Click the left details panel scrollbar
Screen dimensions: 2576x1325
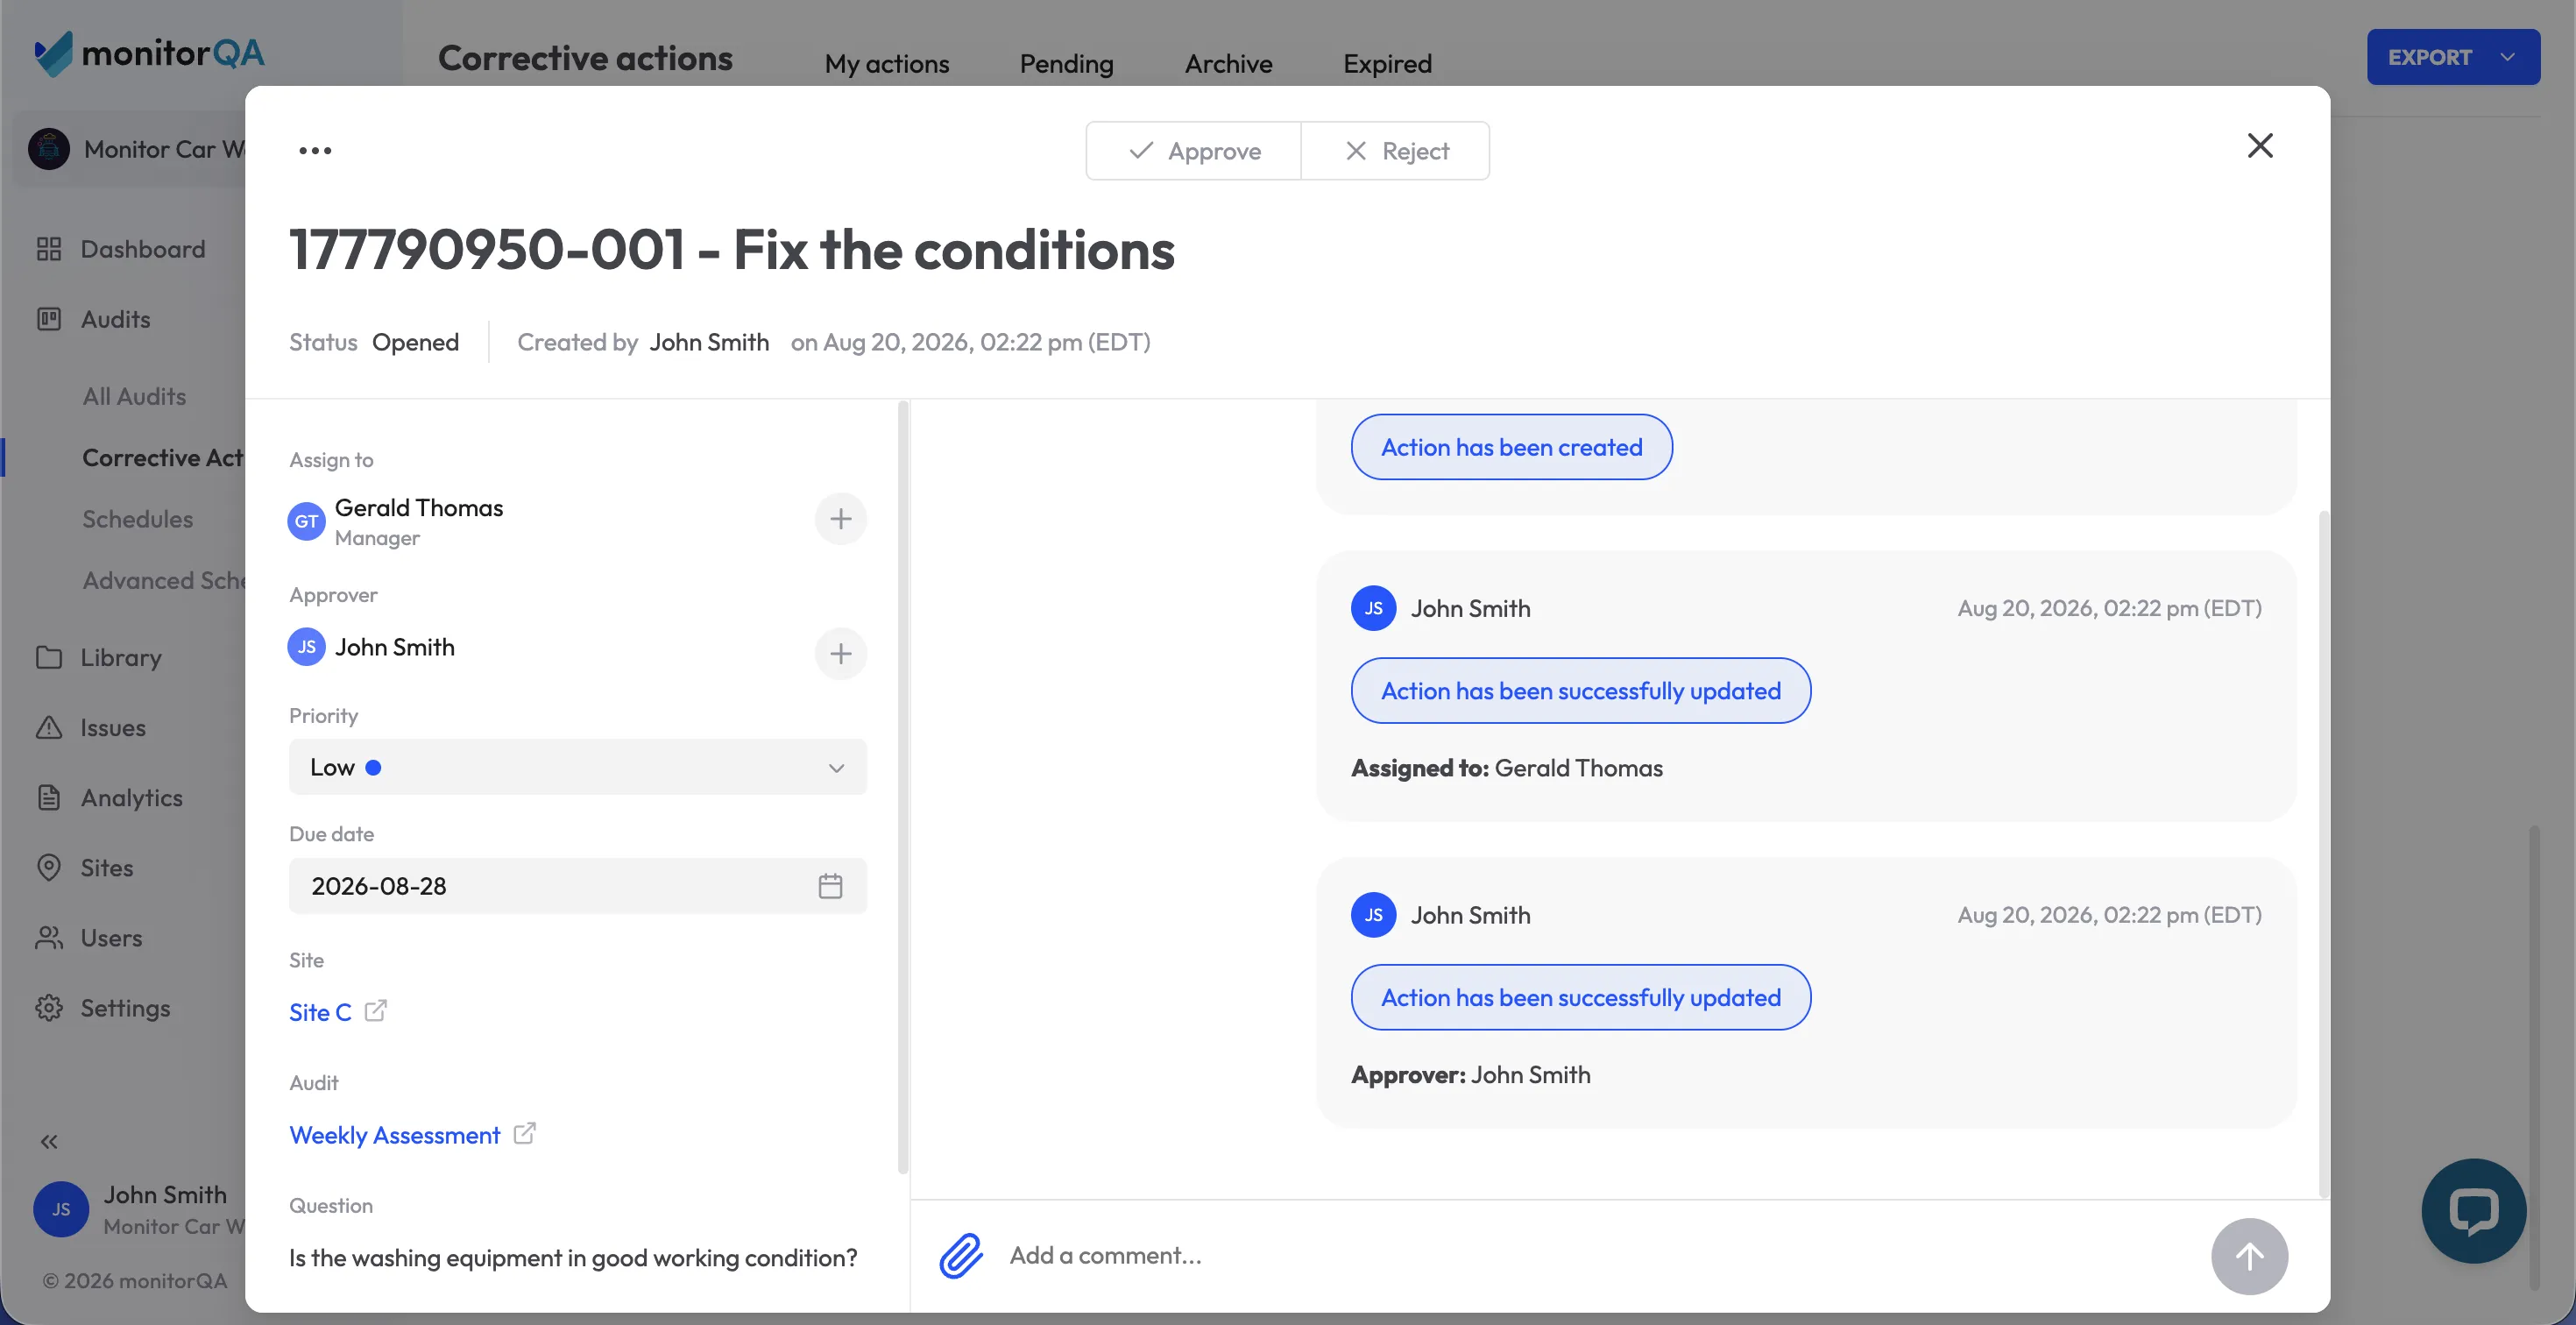click(903, 786)
